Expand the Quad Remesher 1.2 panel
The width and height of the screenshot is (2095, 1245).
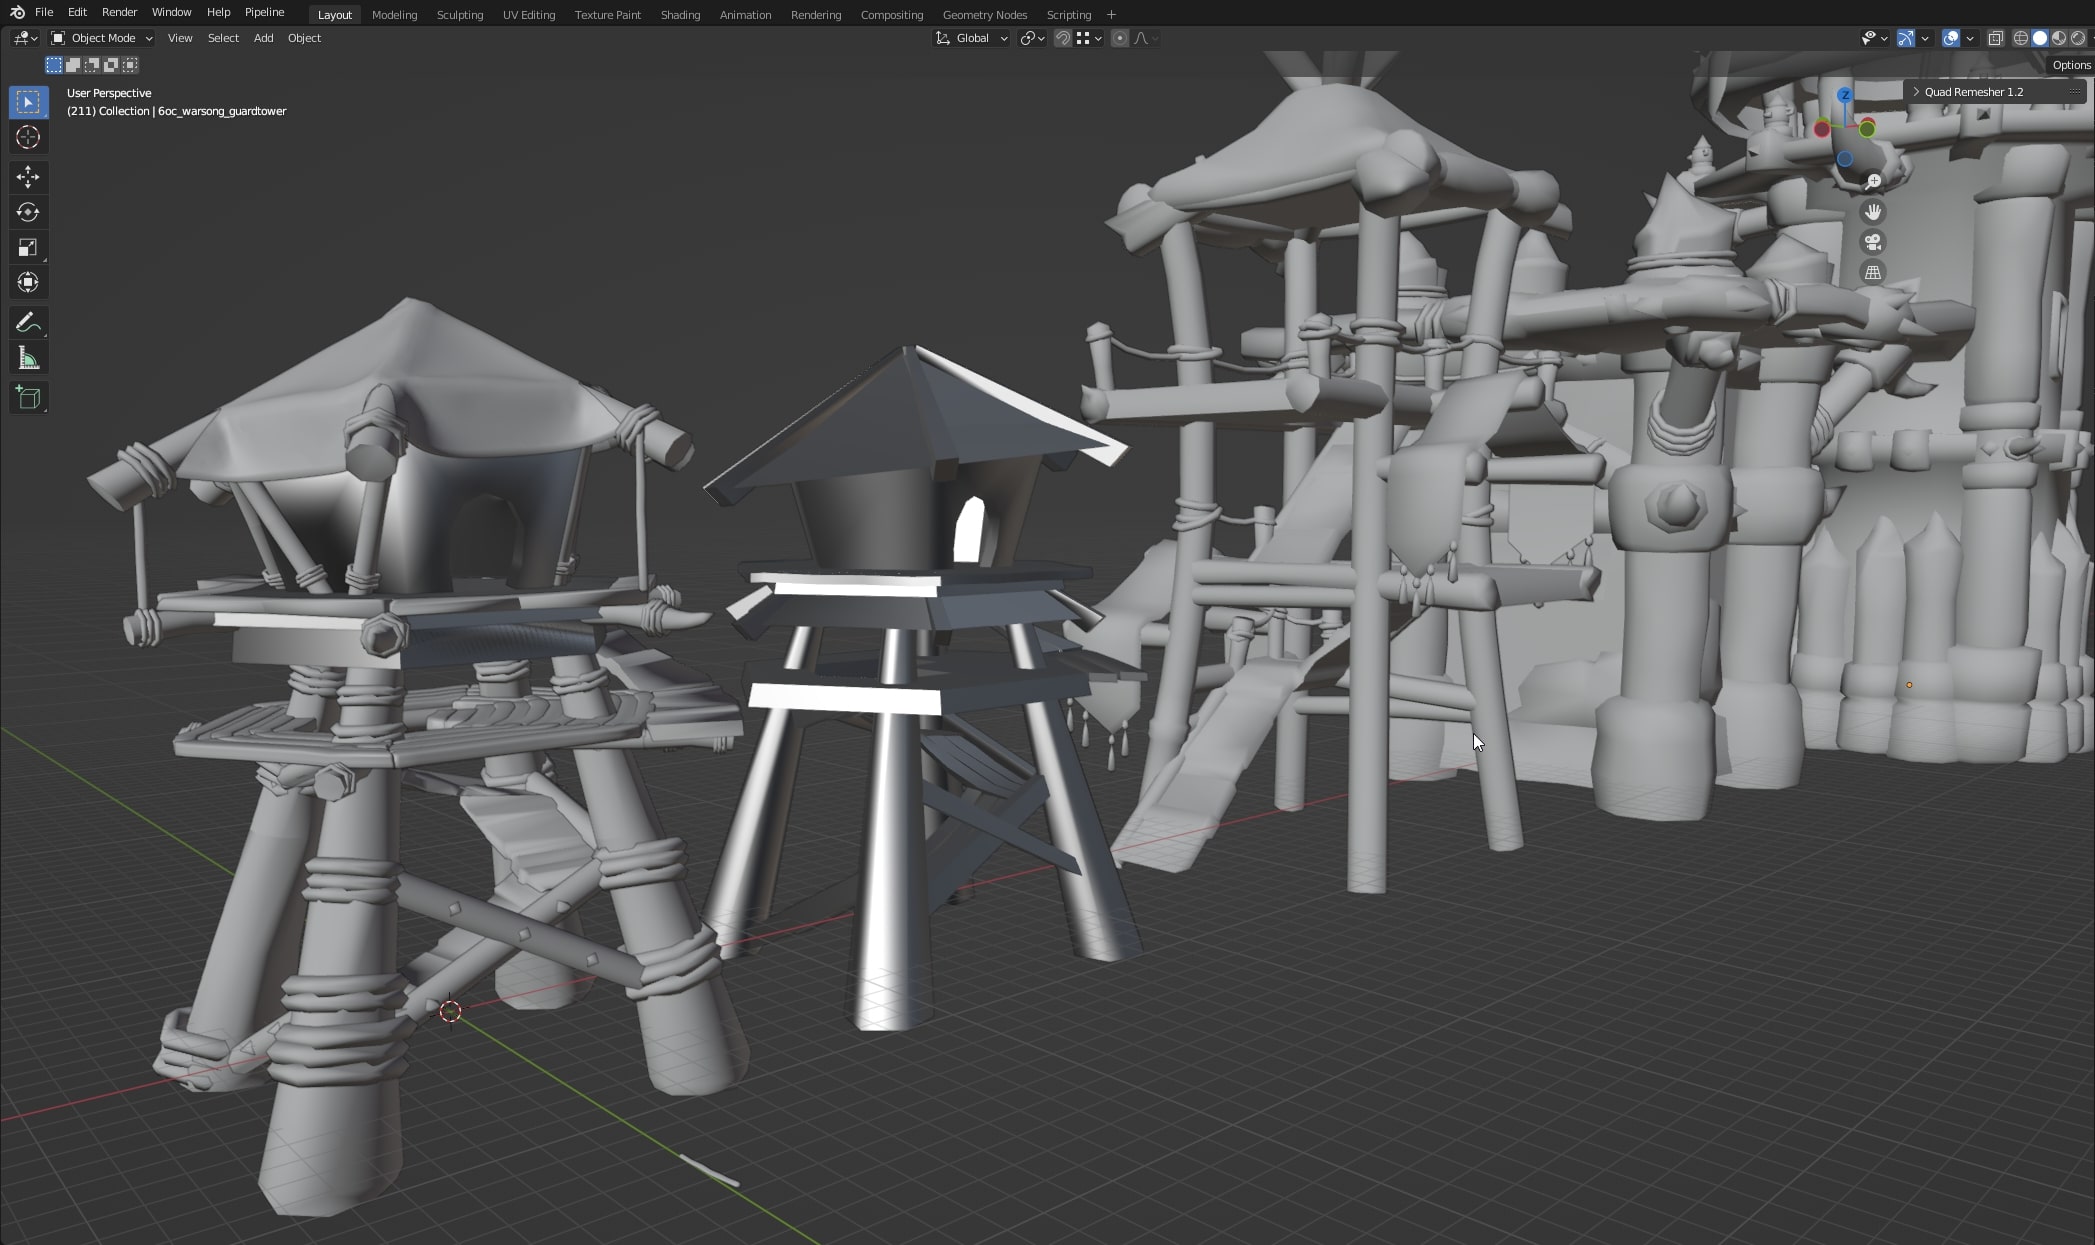coord(1972,91)
